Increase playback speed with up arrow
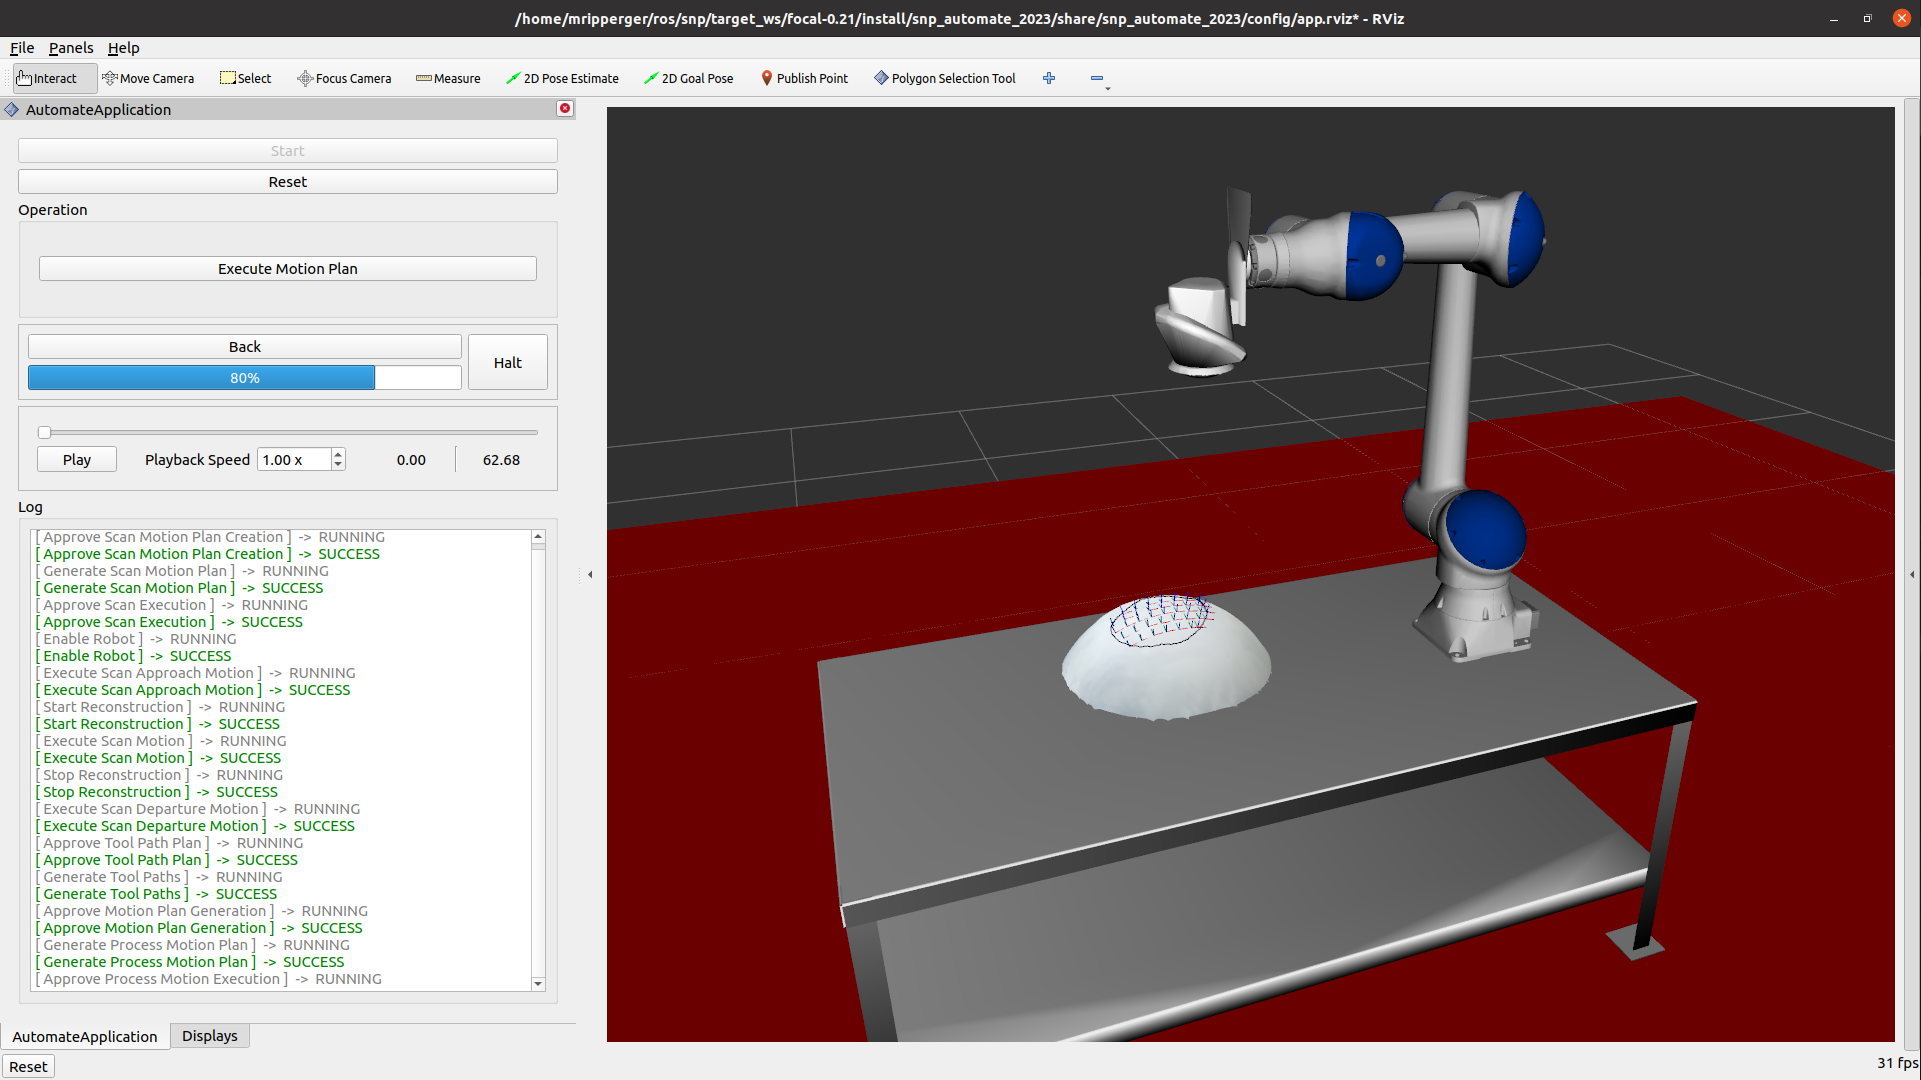The image size is (1921, 1080). point(338,454)
